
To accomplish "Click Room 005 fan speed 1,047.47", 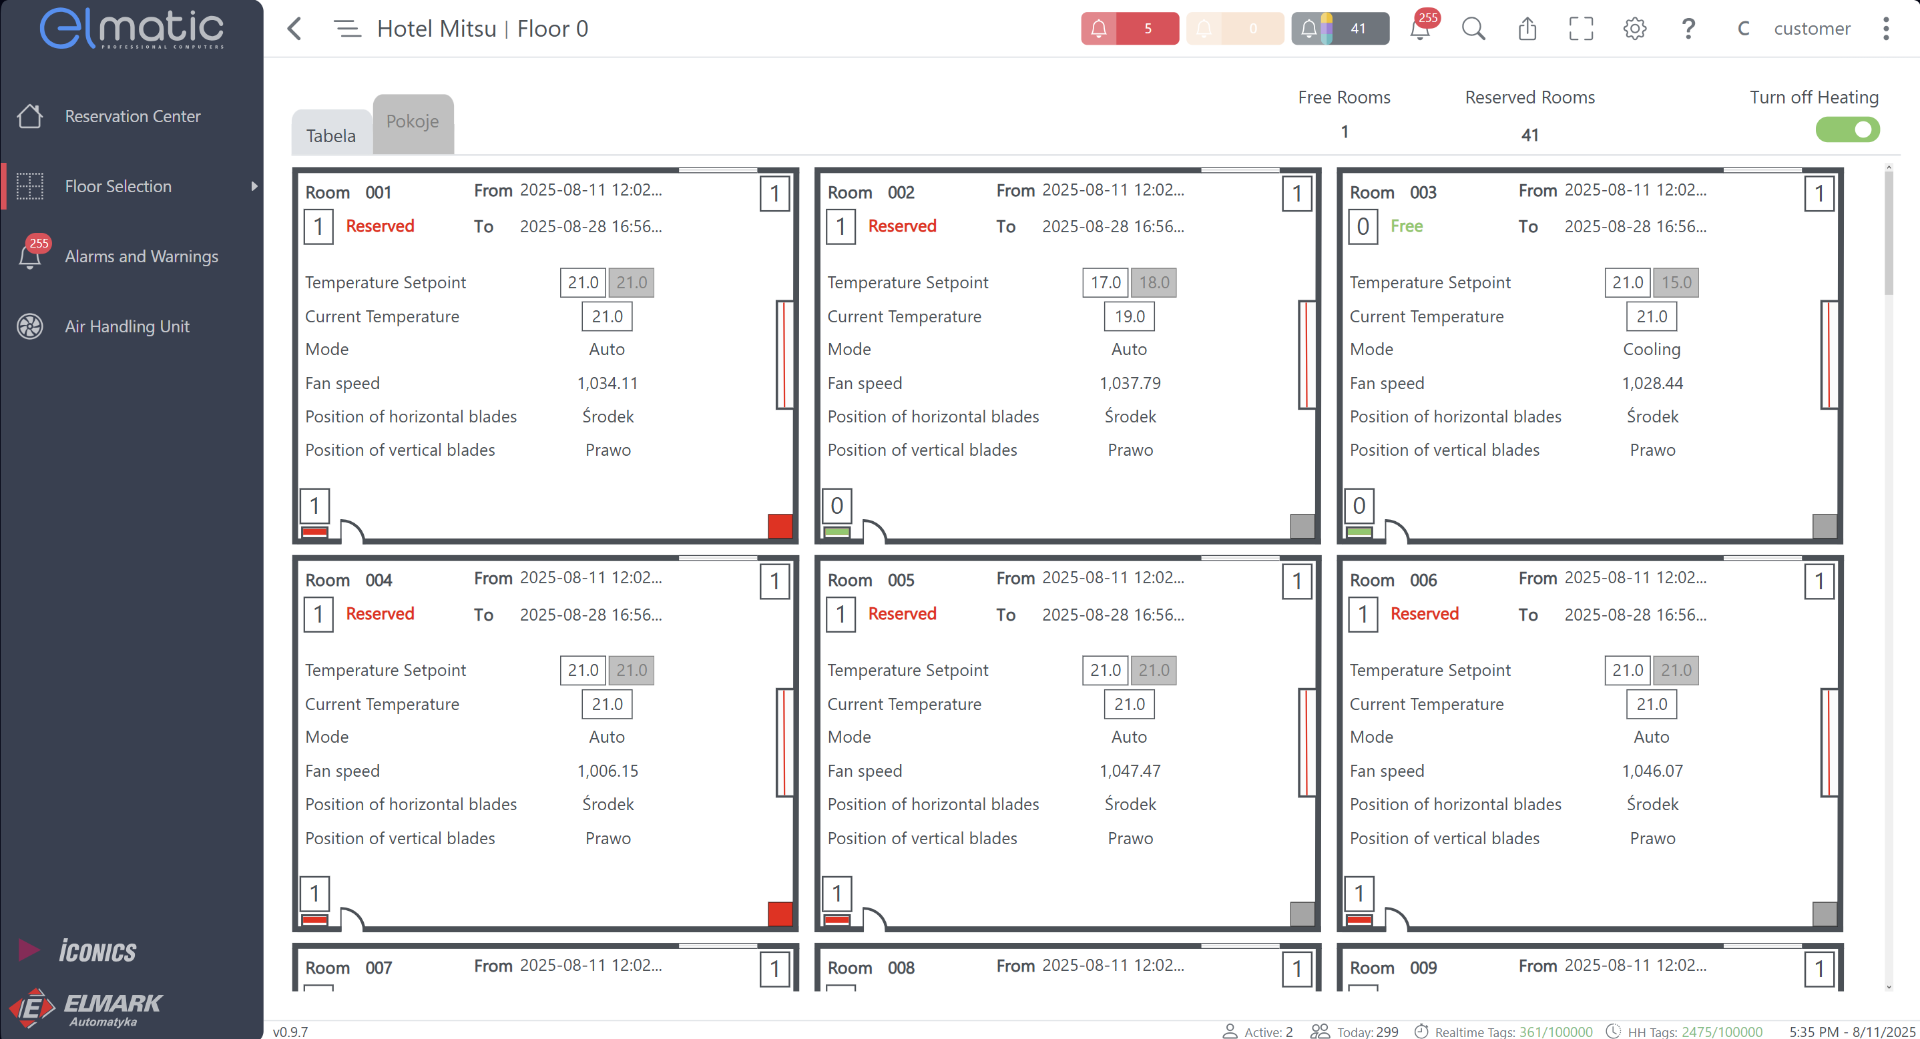I will click(x=1130, y=771).
